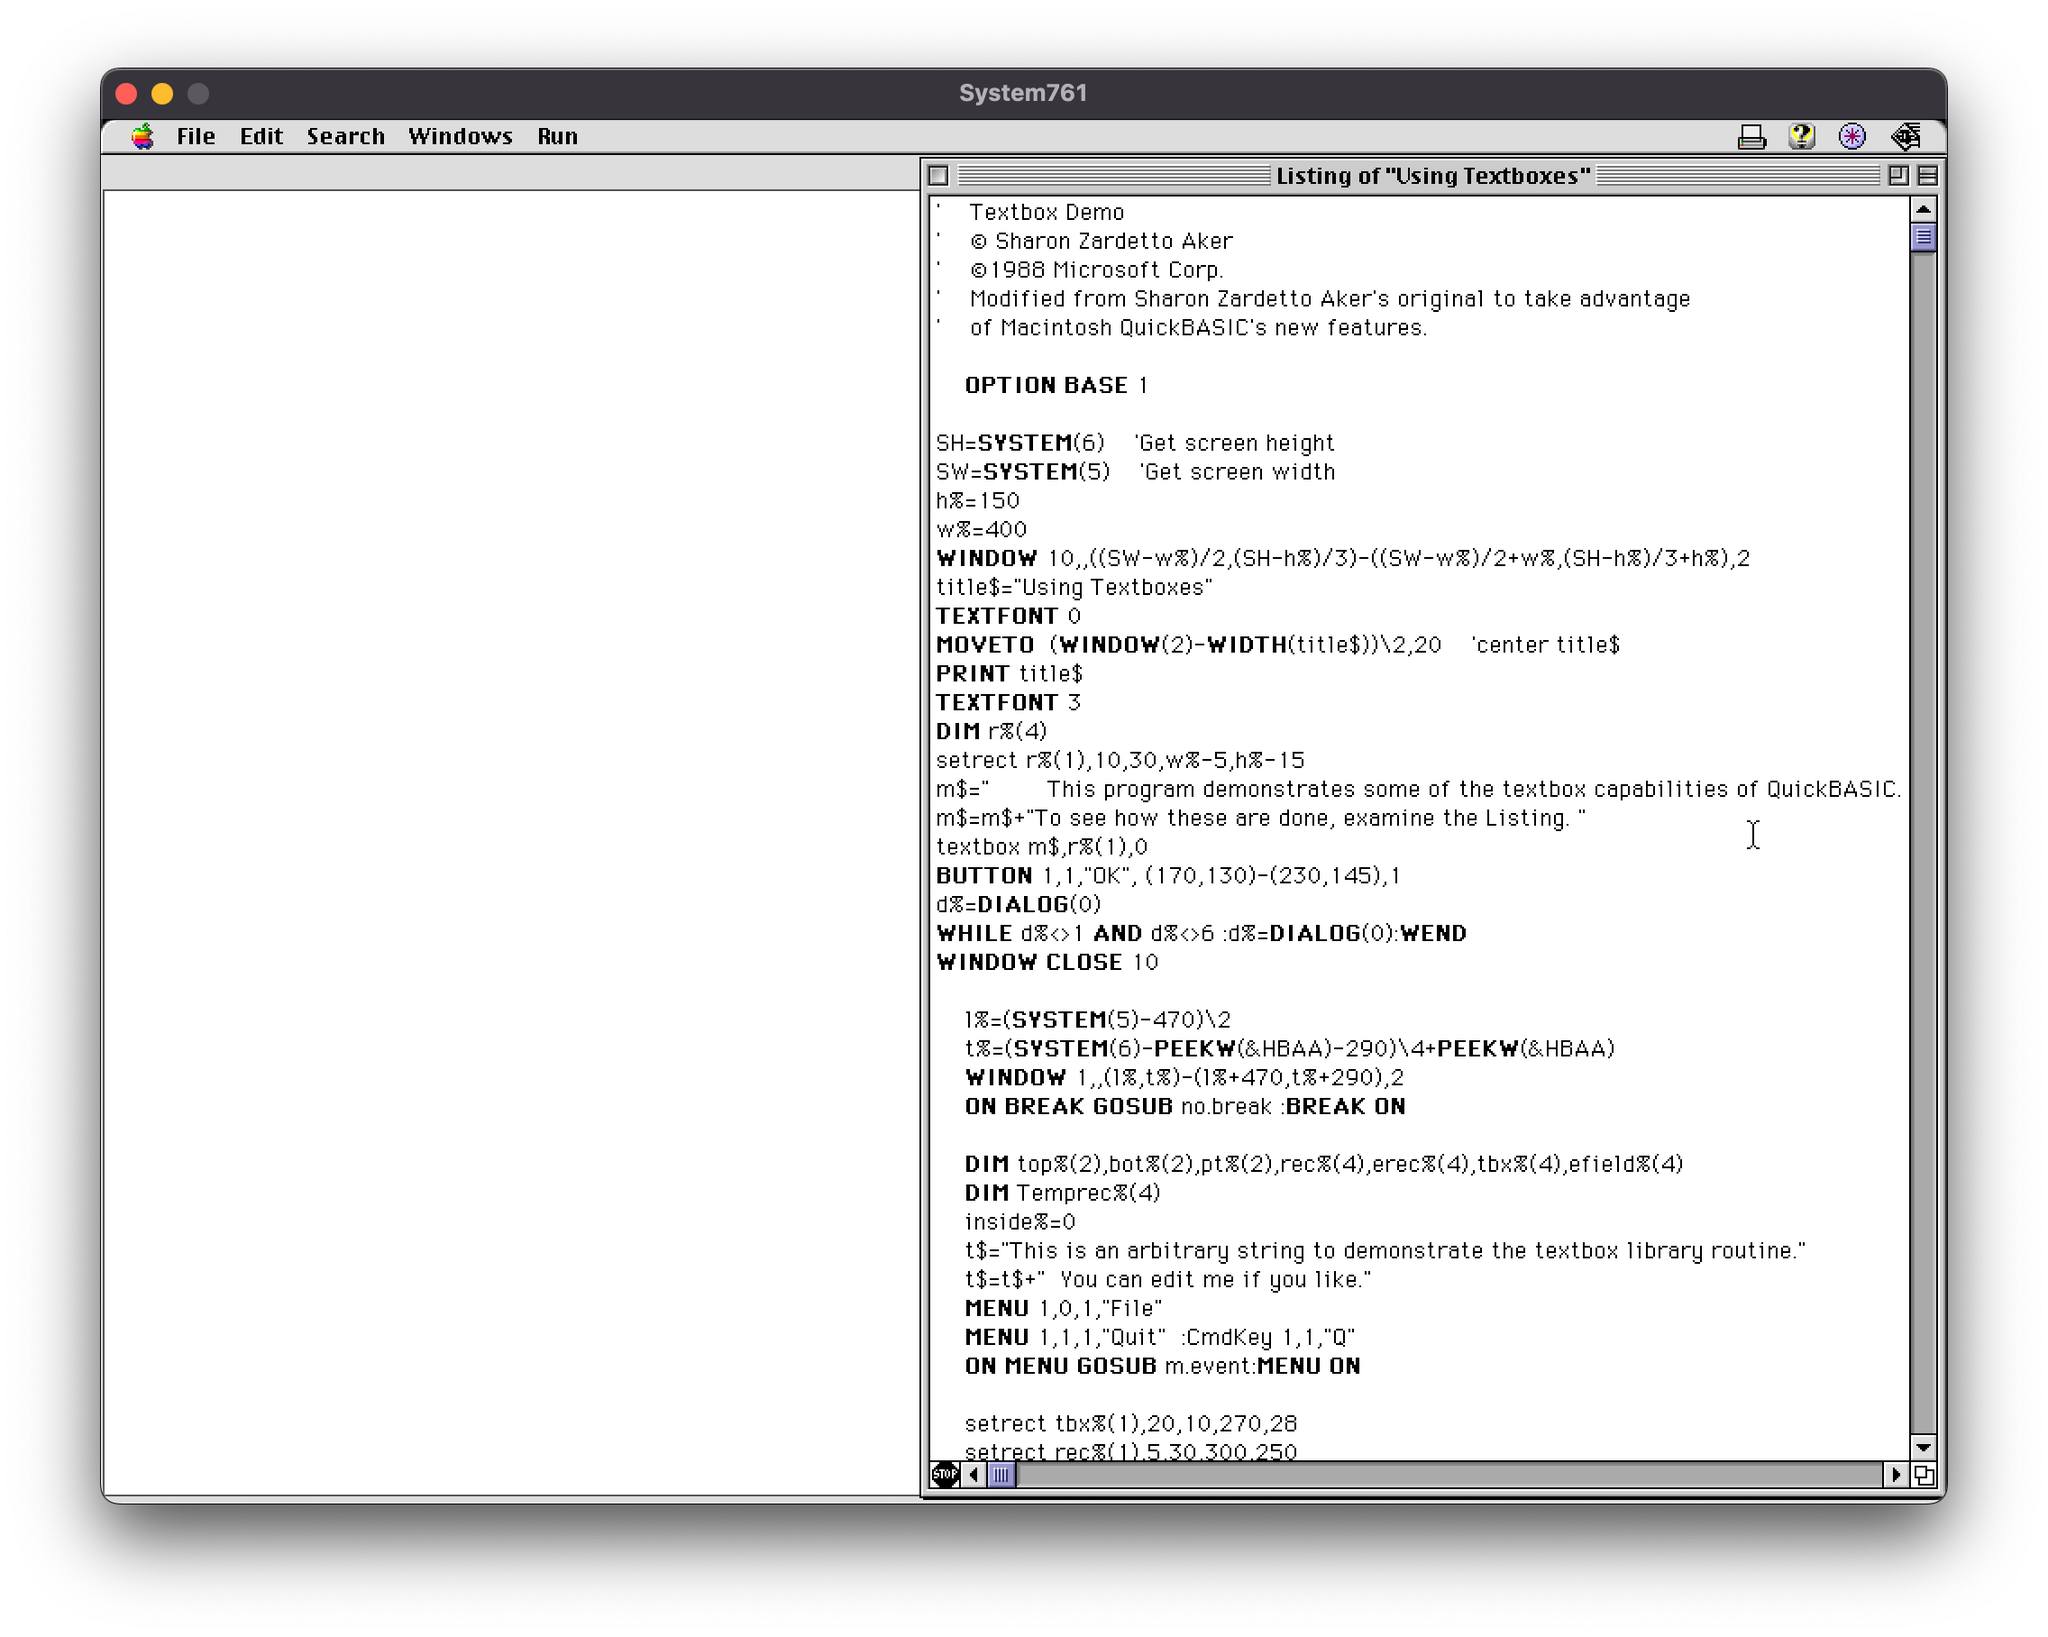
Task: Click the 'l%=(SYSTEM(5)-470)\2' line
Action: 1097,1020
